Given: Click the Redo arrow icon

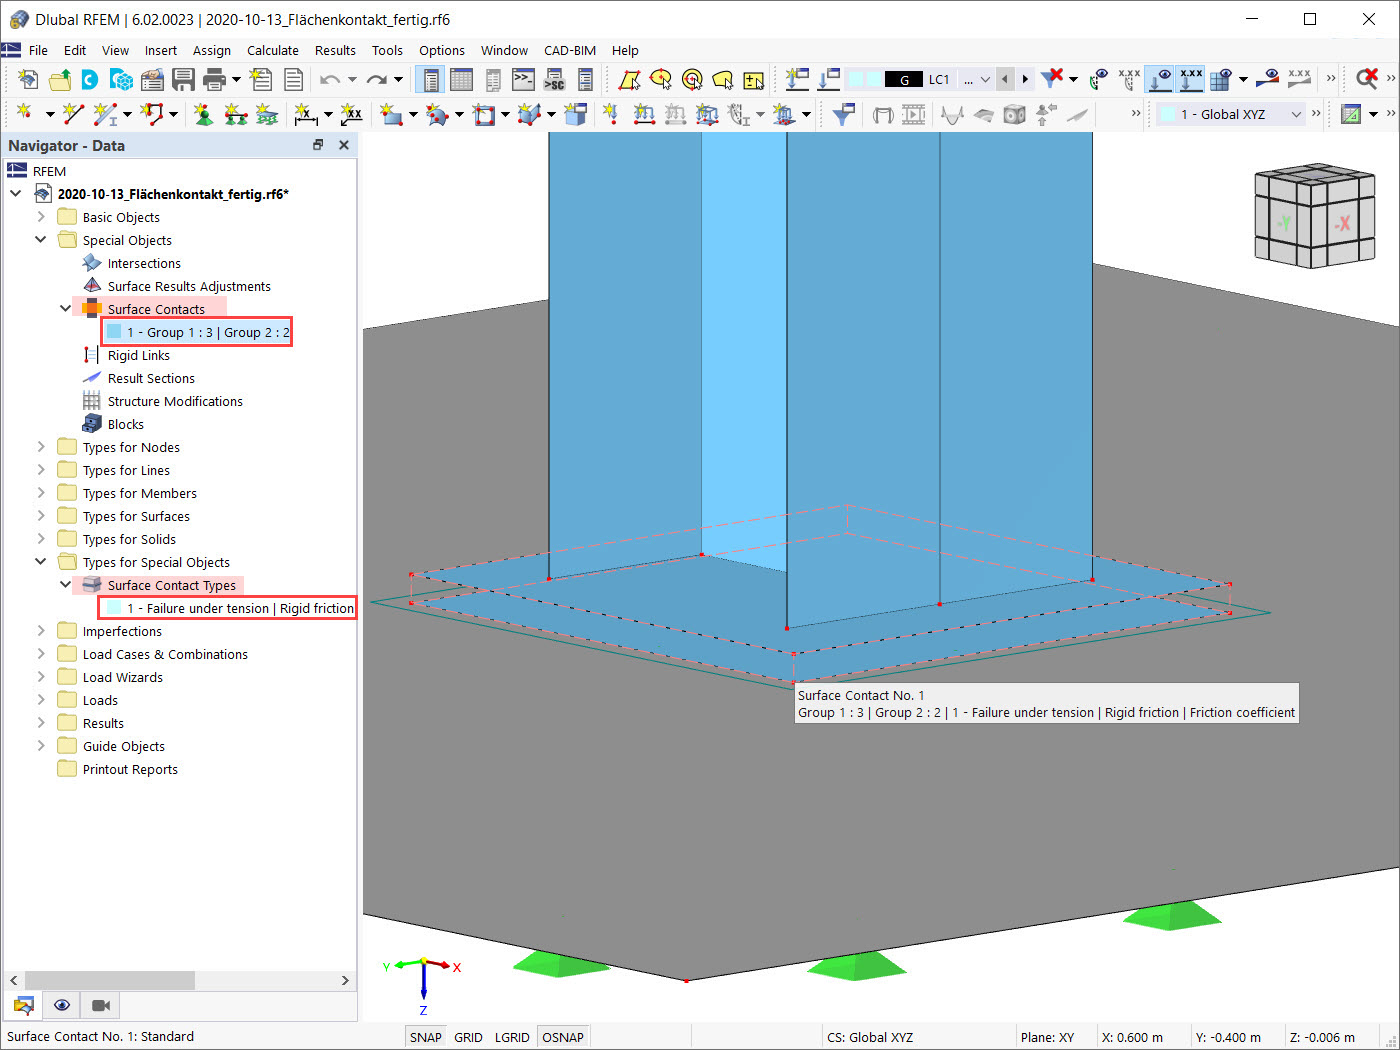Looking at the screenshot, I should point(376,79).
